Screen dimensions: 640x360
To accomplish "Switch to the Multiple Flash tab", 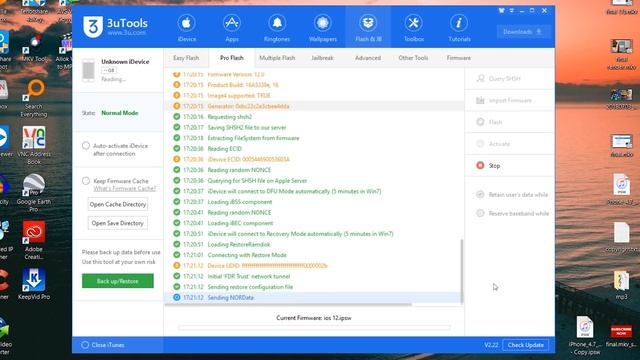I will point(277,58).
